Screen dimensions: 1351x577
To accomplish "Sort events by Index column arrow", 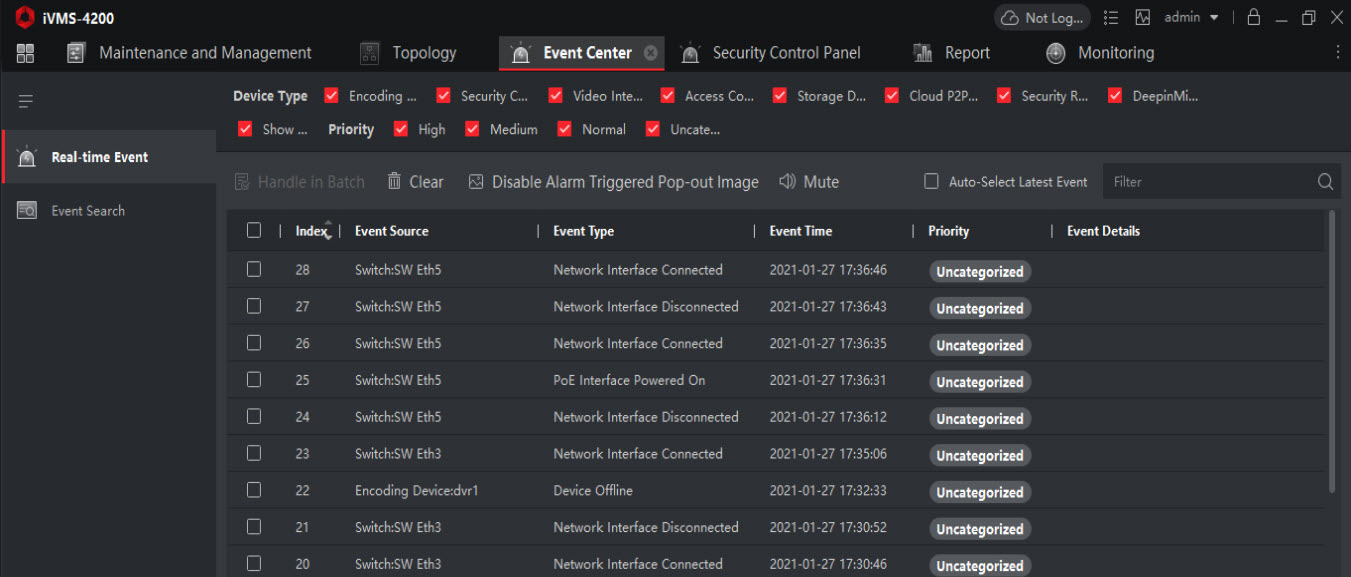I will coord(328,230).
